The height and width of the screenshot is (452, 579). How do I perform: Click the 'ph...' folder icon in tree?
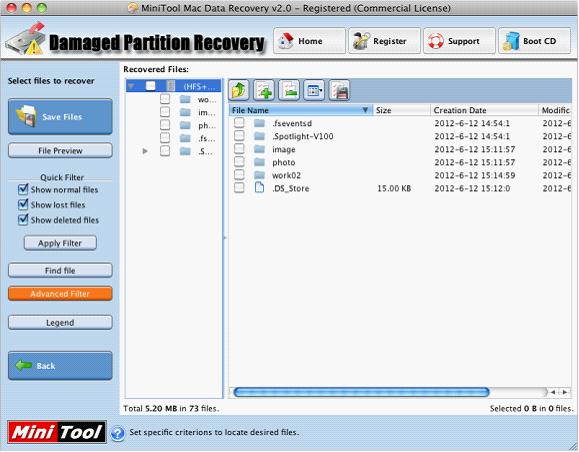tap(185, 125)
